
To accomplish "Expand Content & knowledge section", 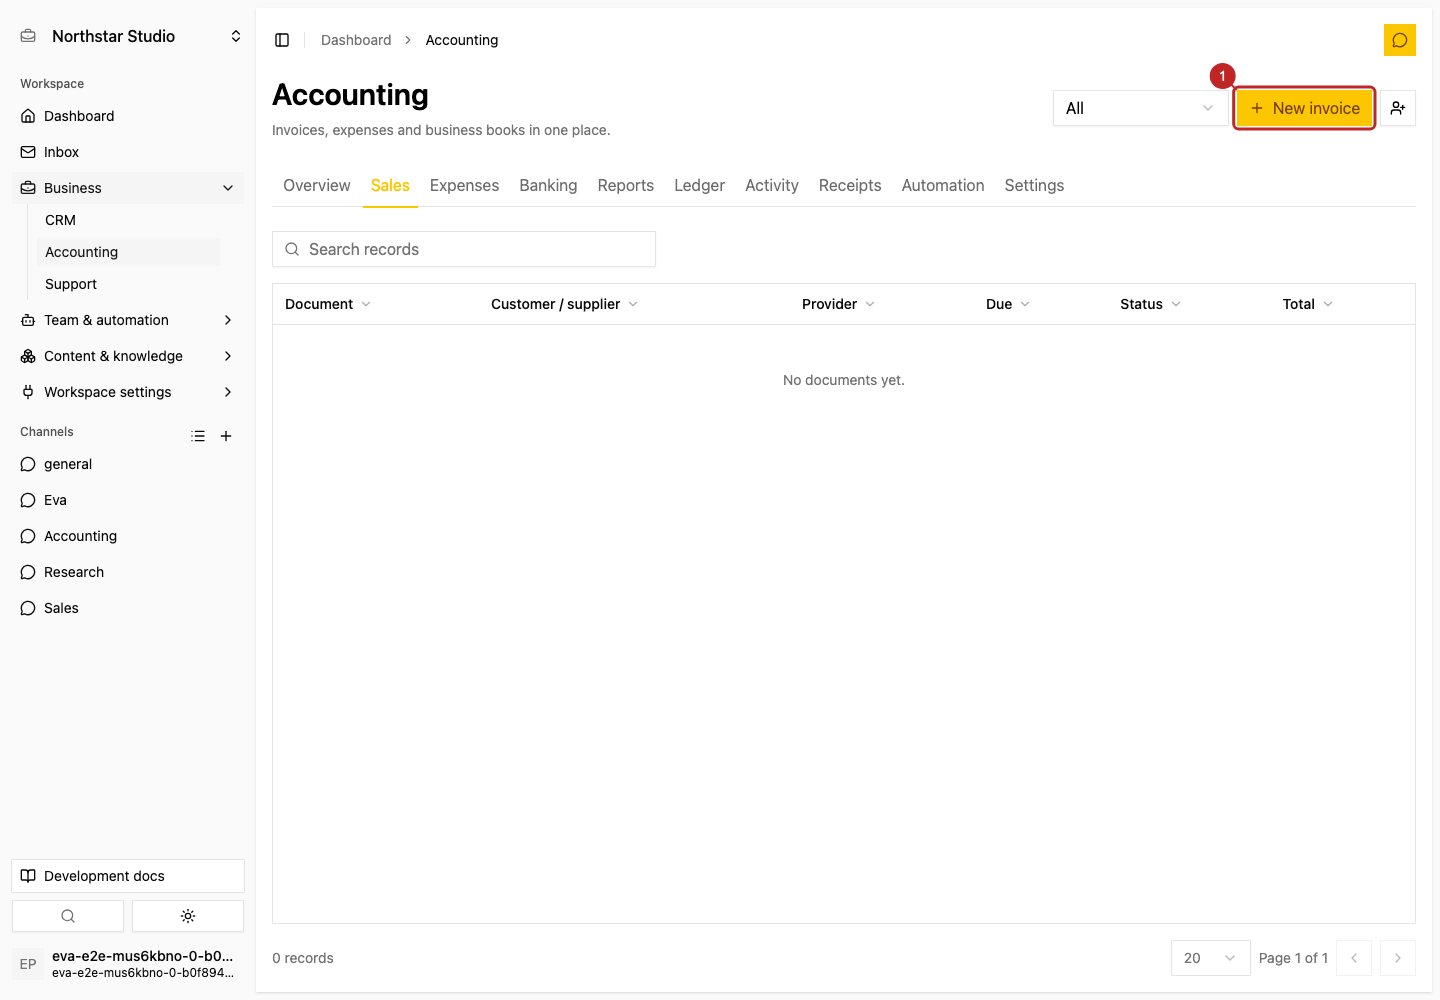I will click(128, 356).
